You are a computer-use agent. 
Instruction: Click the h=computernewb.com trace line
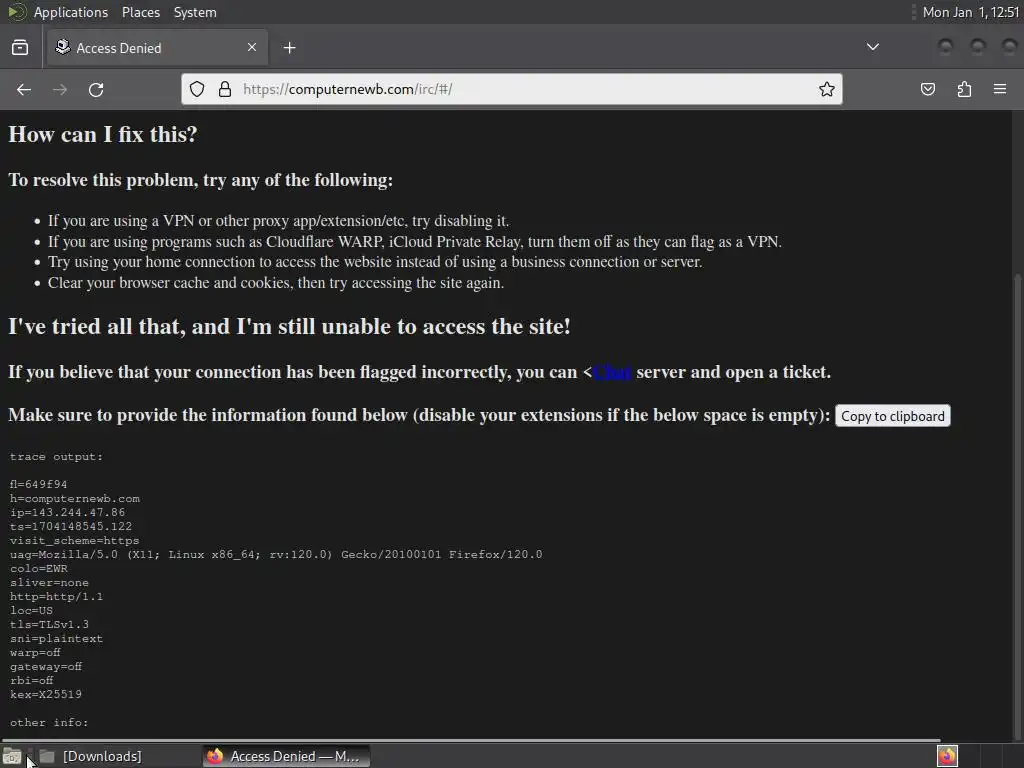click(x=74, y=499)
